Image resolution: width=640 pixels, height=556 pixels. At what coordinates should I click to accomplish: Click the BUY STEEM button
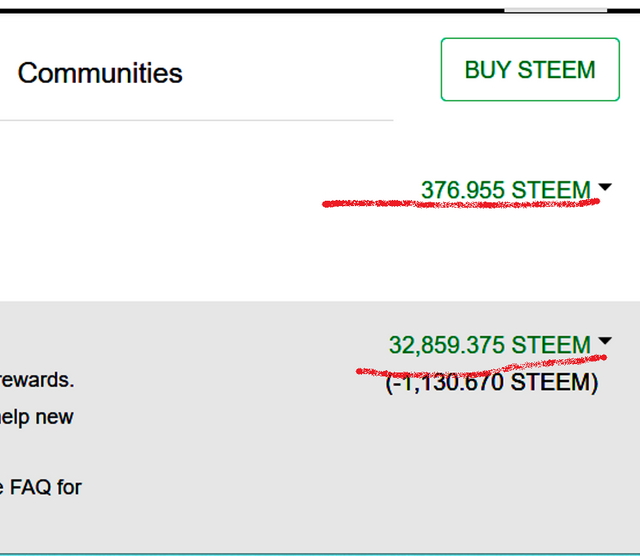pos(530,69)
